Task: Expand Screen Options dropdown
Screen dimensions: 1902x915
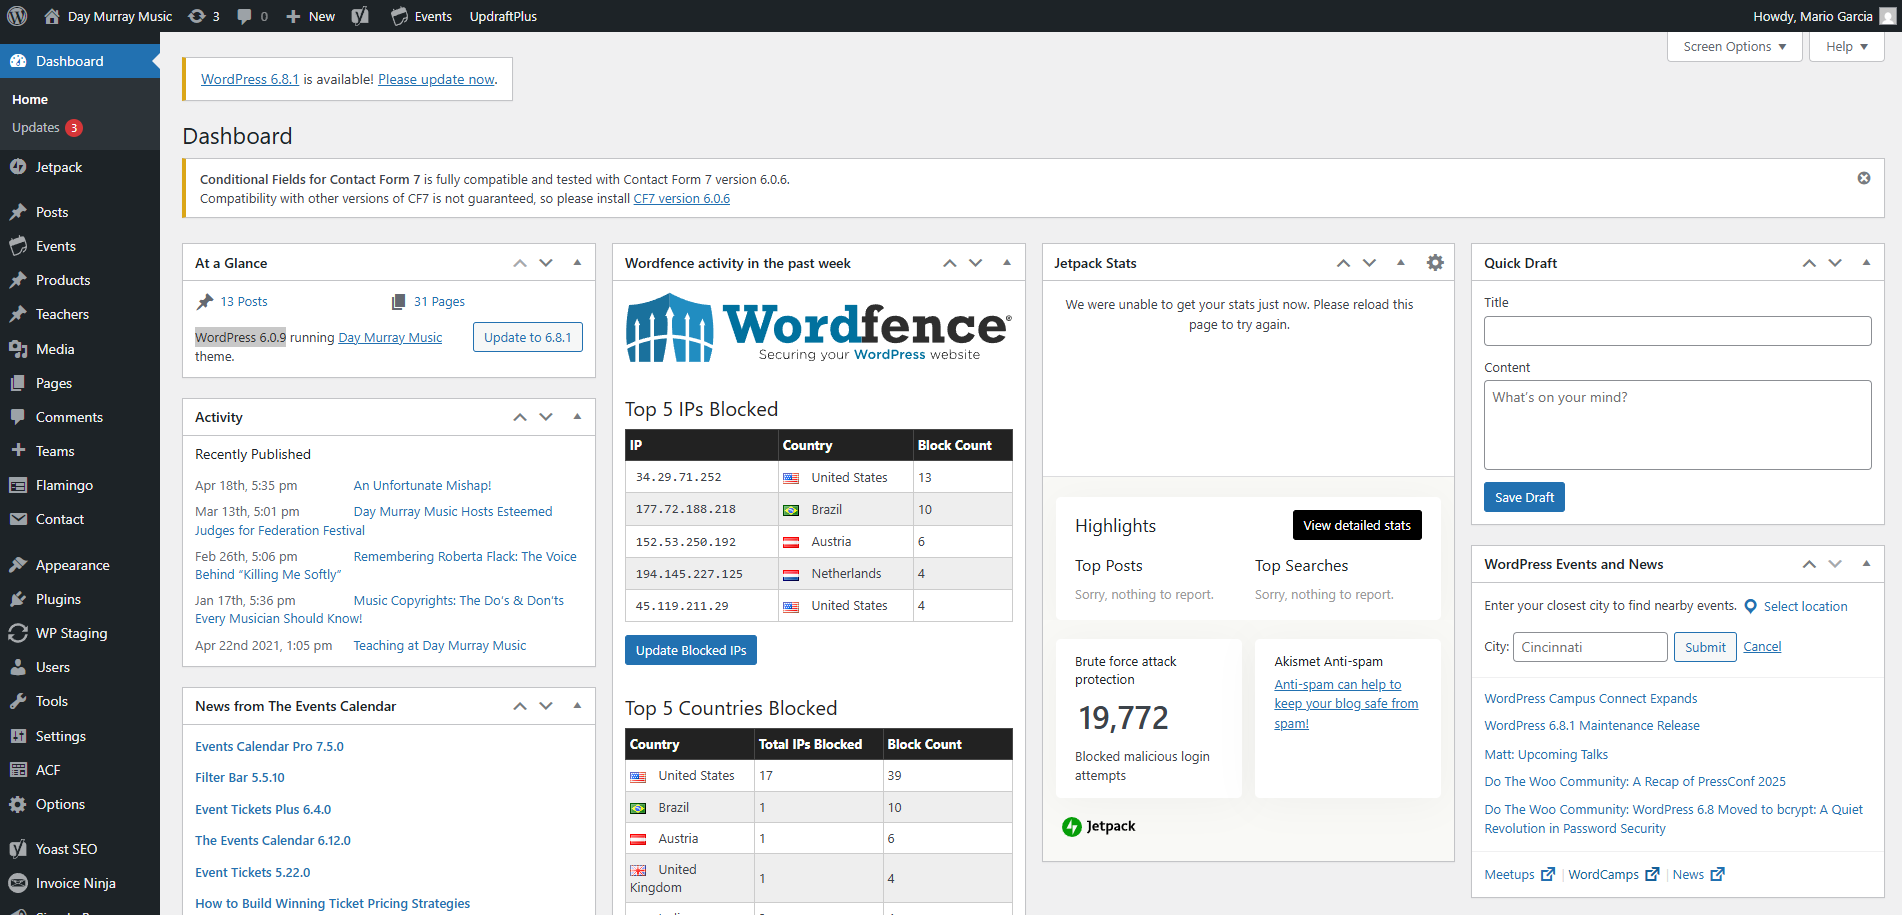Action: [x=1734, y=46]
